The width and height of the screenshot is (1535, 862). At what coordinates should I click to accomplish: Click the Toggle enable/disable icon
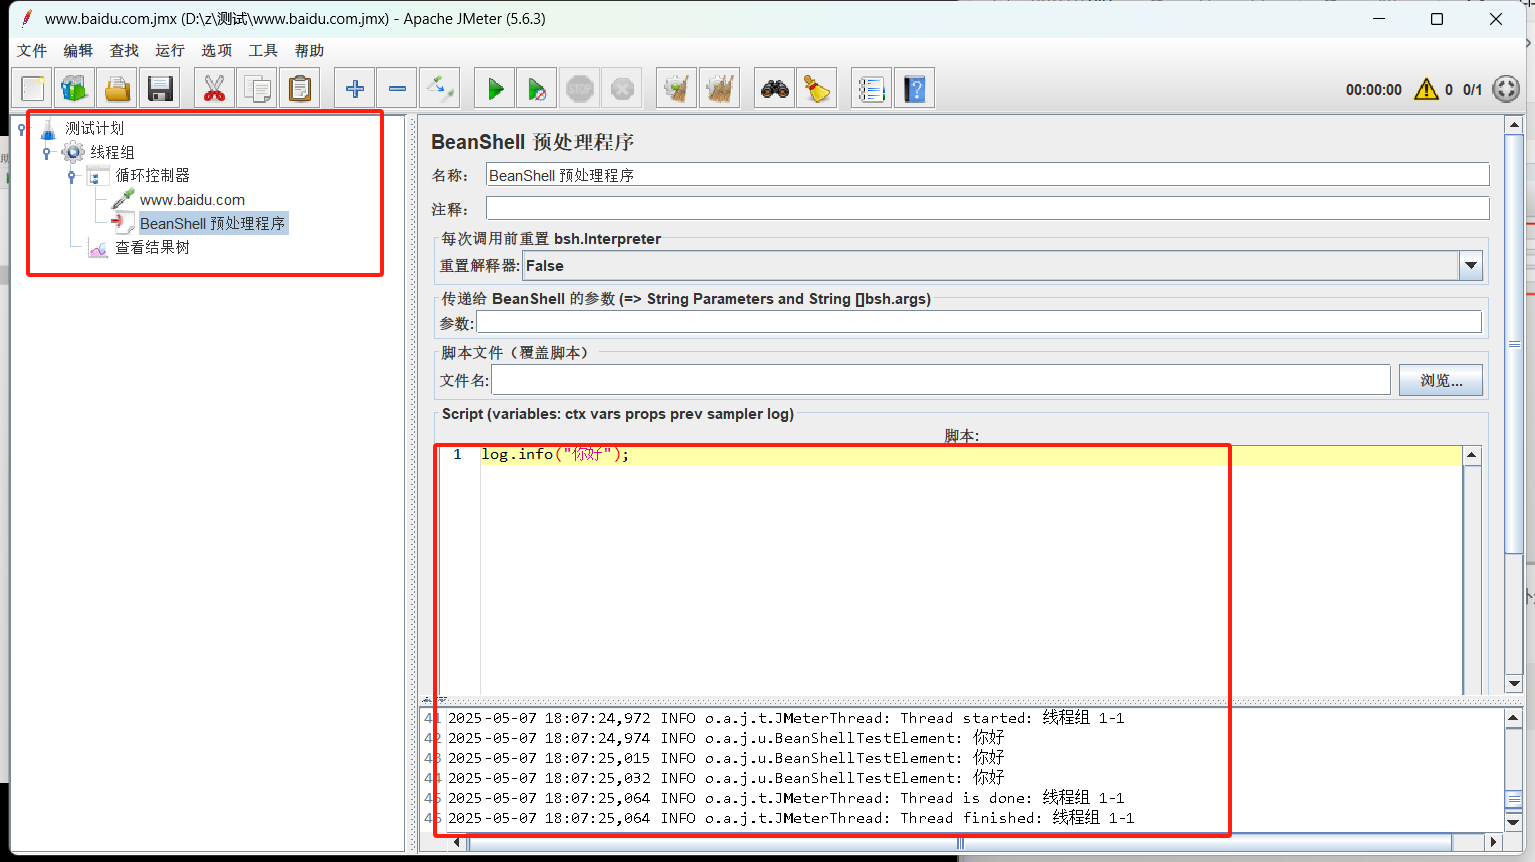439,89
